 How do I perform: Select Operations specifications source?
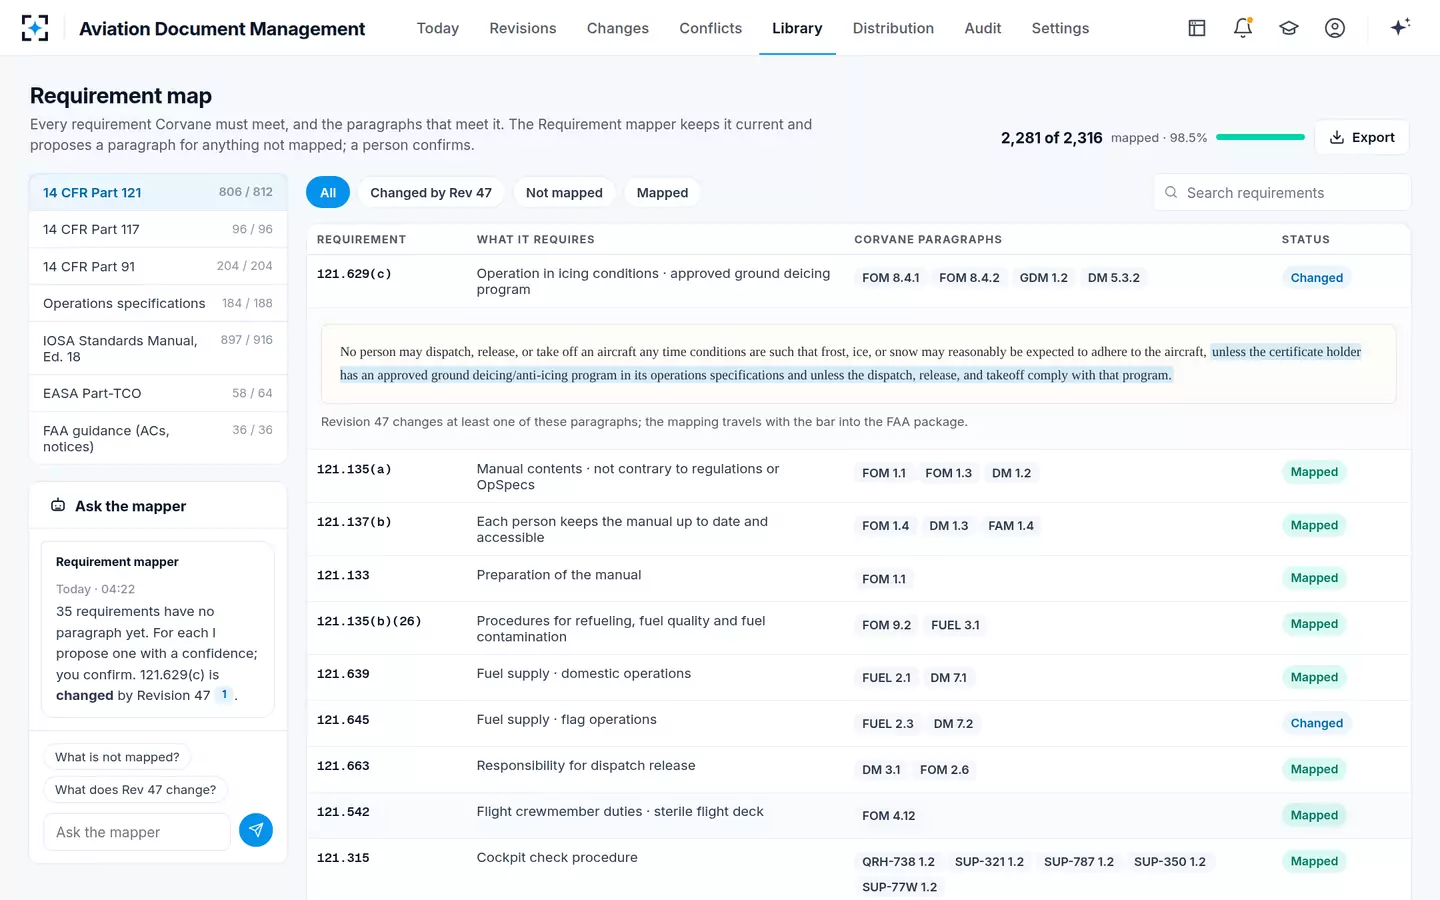point(158,303)
